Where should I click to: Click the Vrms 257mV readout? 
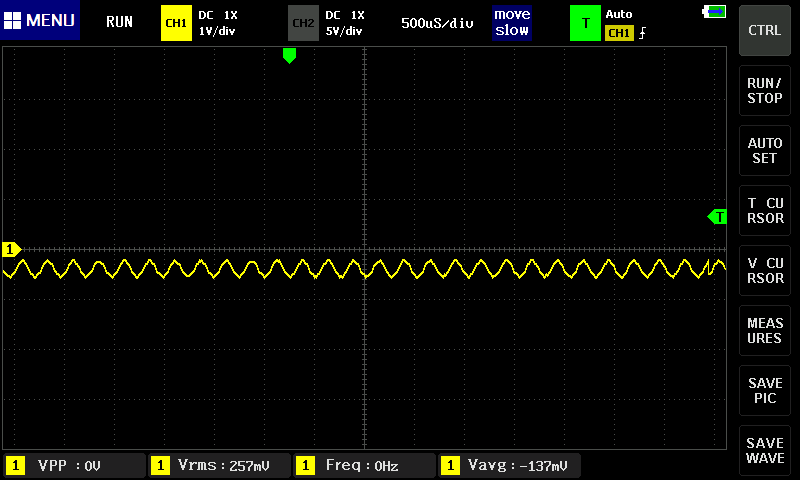click(219, 465)
